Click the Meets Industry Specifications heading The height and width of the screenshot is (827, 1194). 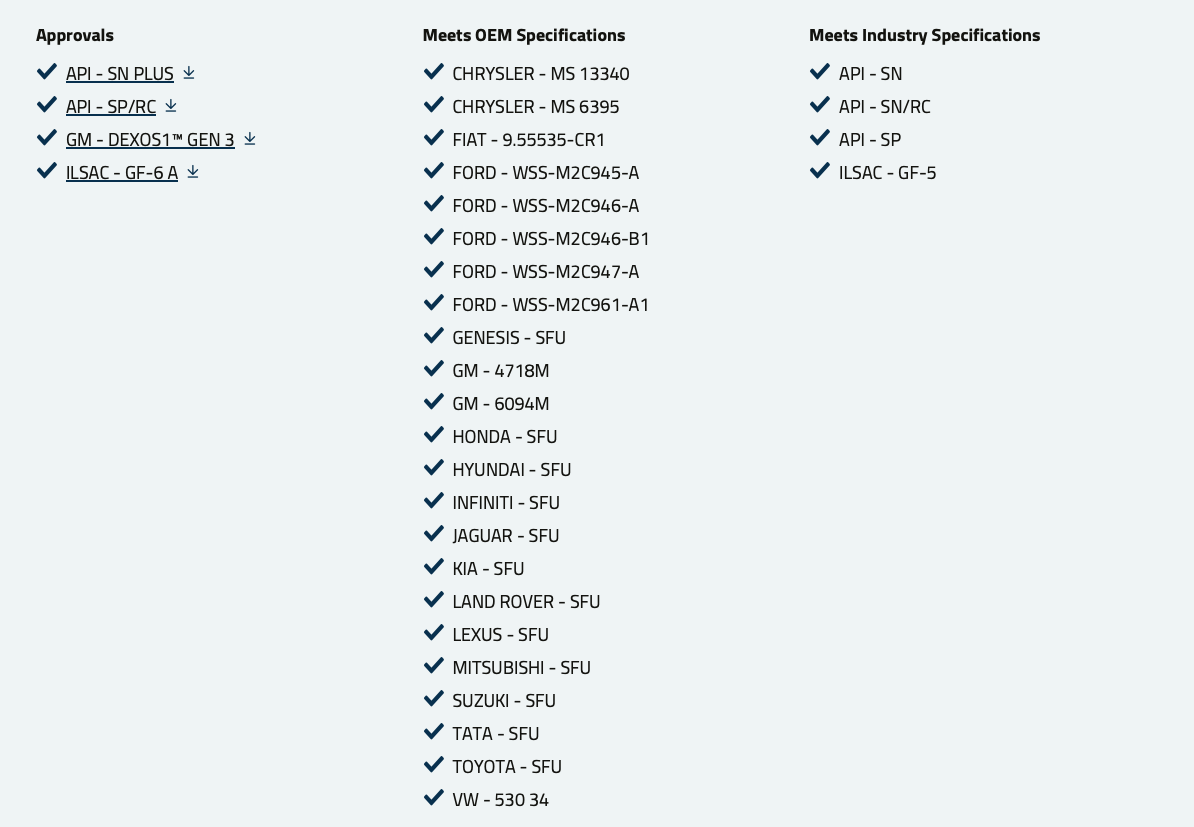point(924,35)
